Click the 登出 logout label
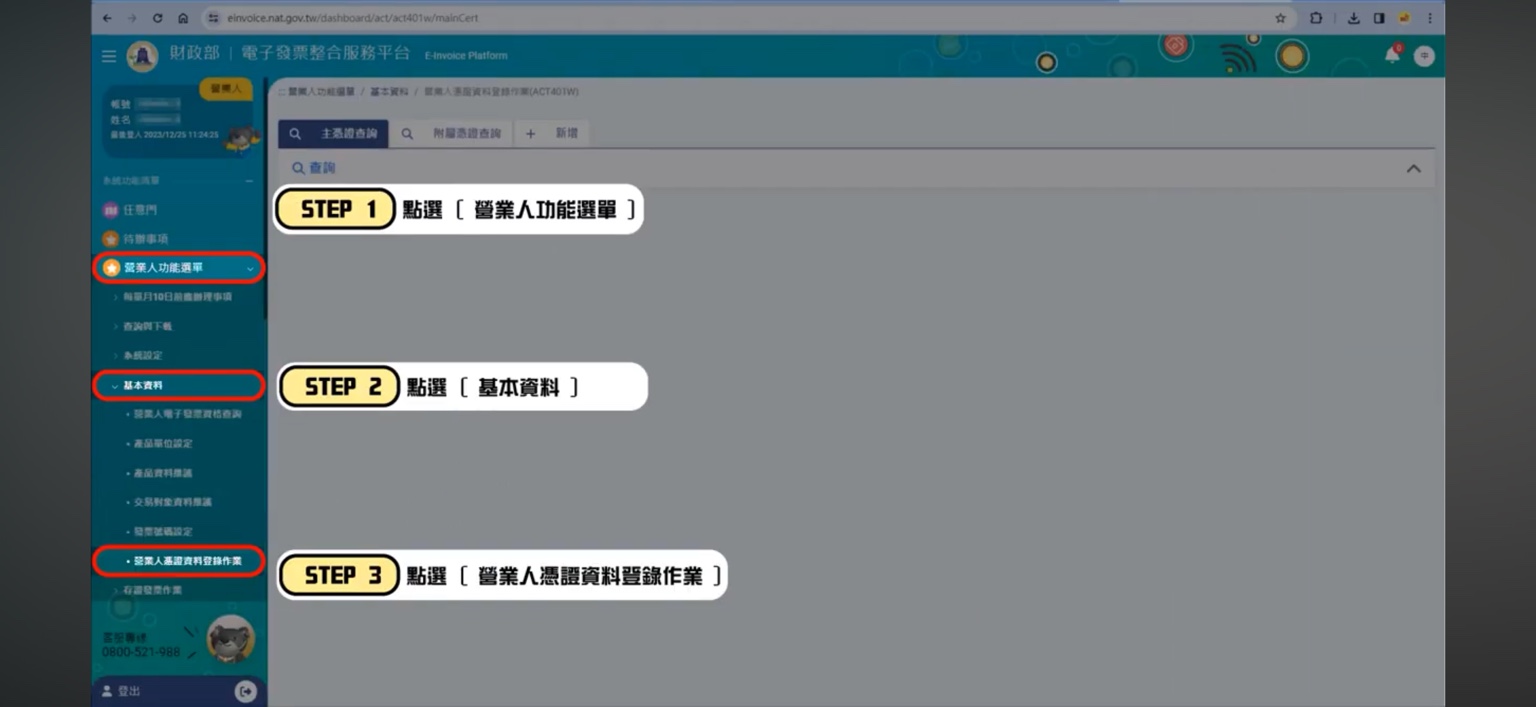The height and width of the screenshot is (707, 1536). (x=129, y=691)
